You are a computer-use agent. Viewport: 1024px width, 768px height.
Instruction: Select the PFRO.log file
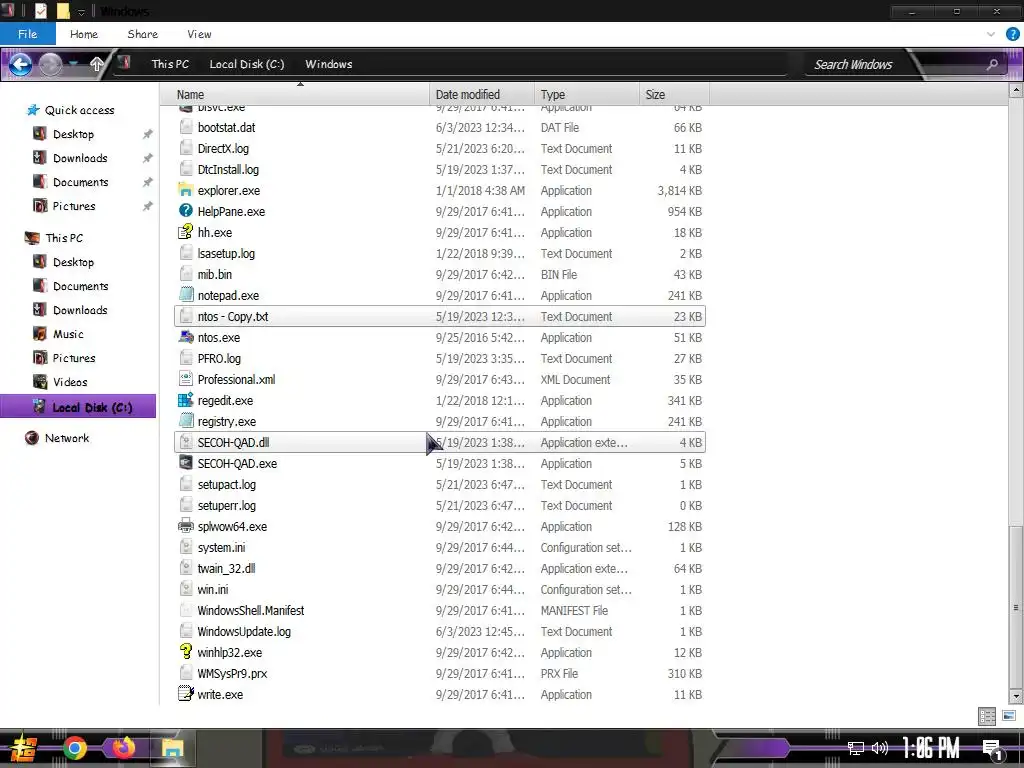click(x=440, y=359)
